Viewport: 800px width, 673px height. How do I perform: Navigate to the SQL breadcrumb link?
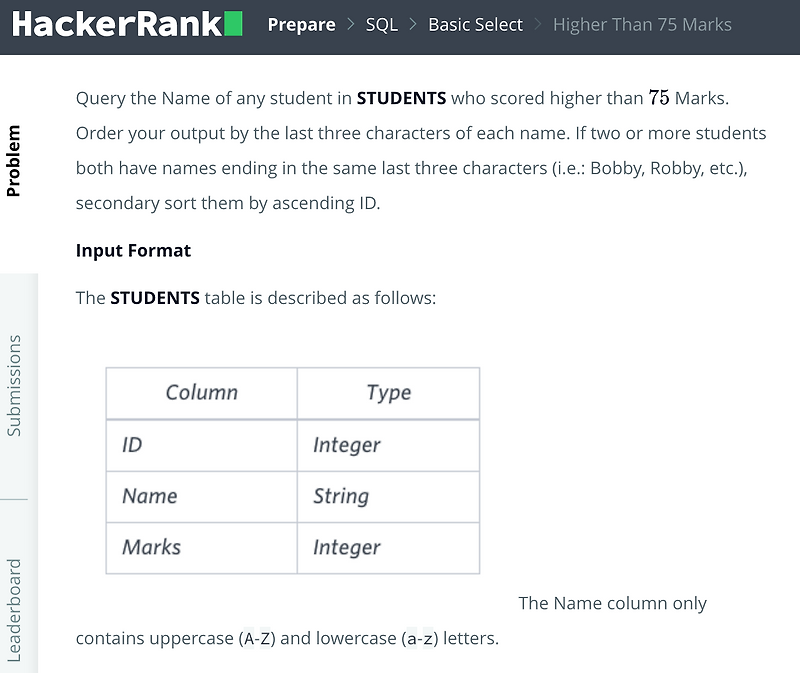(382, 24)
